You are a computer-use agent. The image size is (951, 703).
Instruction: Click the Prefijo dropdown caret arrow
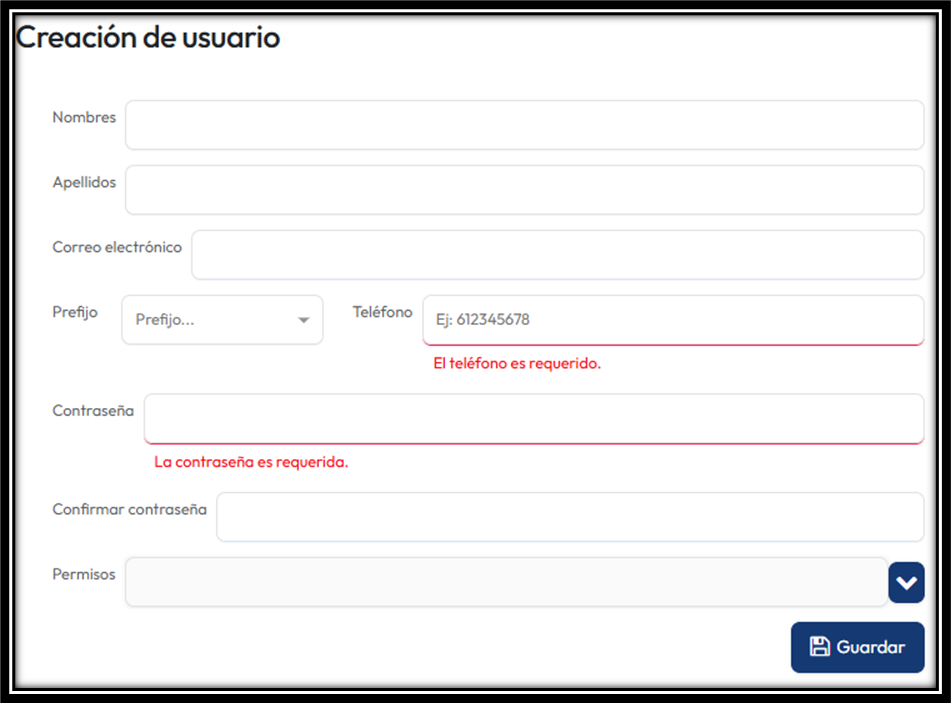click(304, 321)
